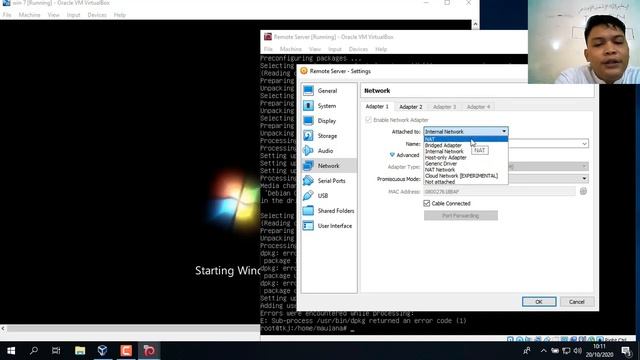Open Devices menu in Remote Server window
The height and width of the screenshot is (360, 640).
tap(358, 49)
